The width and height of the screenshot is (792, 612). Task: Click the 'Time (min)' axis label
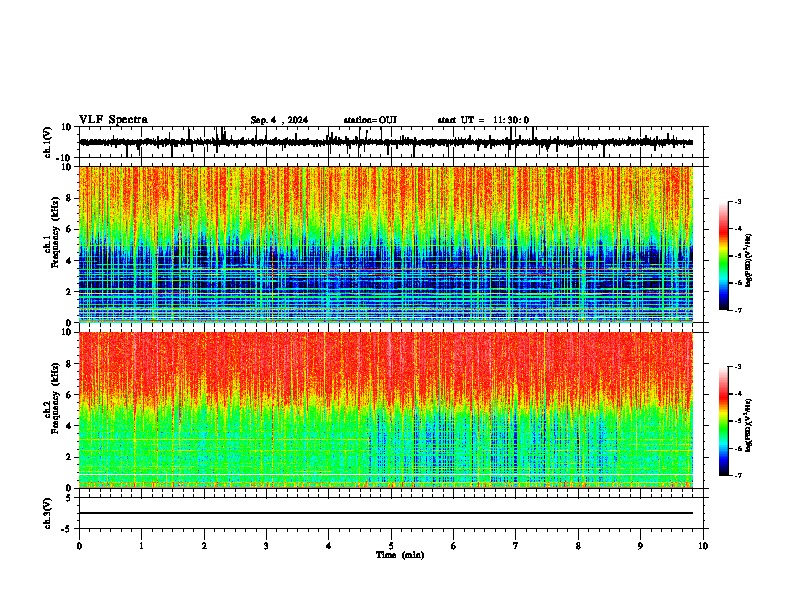coord(400,555)
